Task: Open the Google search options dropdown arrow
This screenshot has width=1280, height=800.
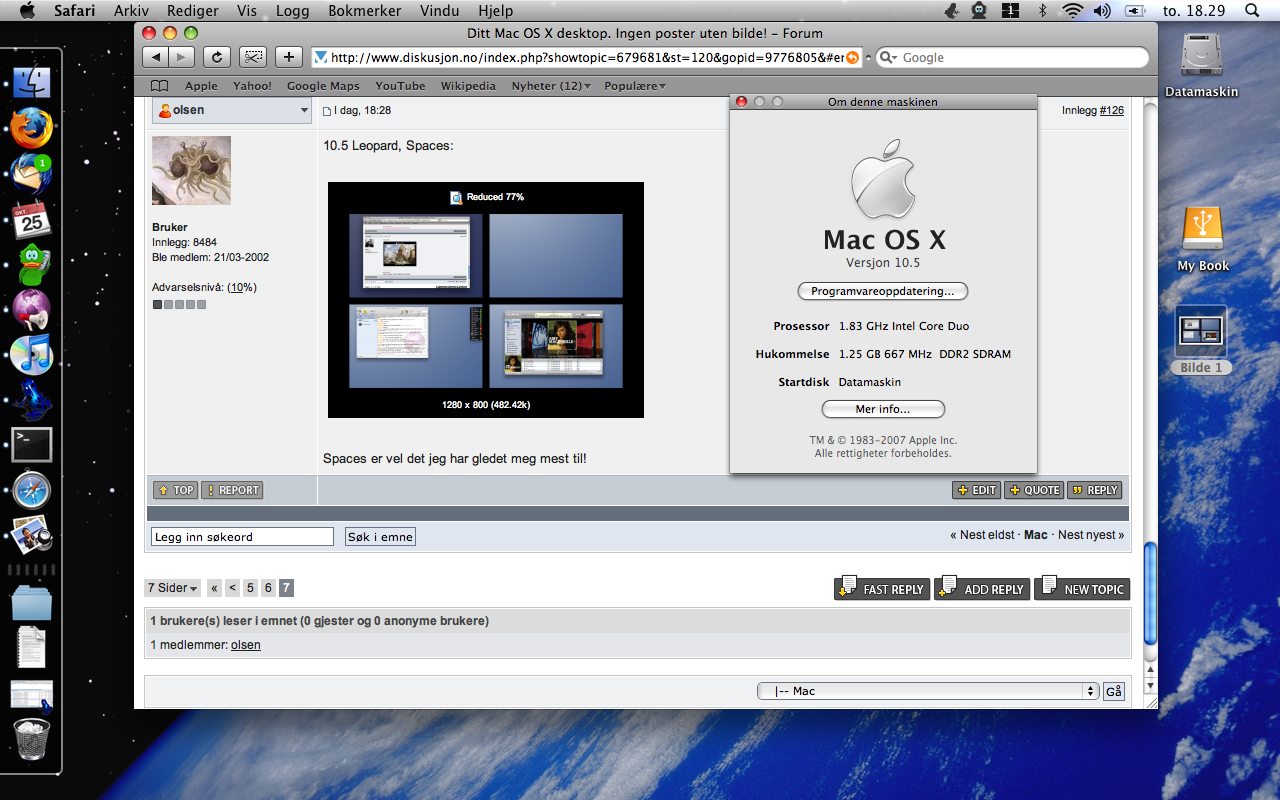Action: (887, 58)
